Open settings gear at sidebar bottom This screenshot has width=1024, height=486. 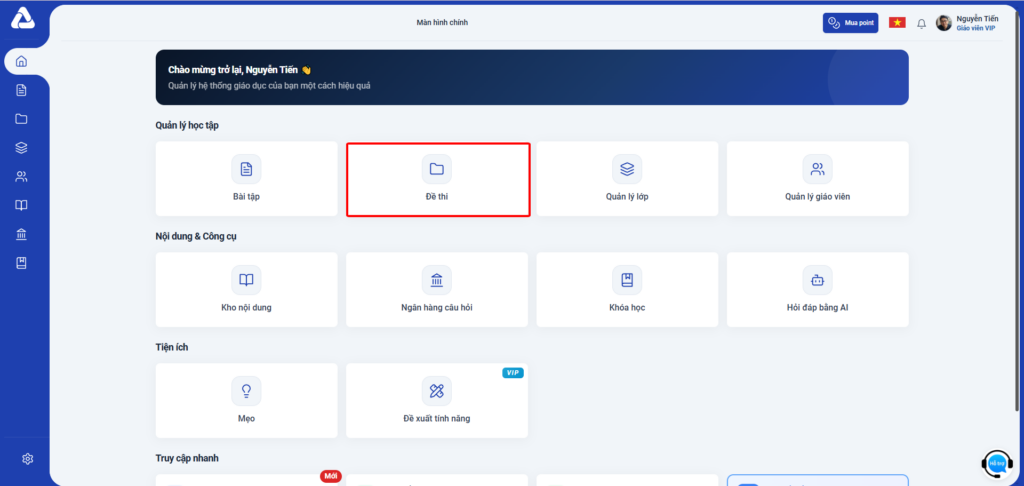click(x=27, y=459)
